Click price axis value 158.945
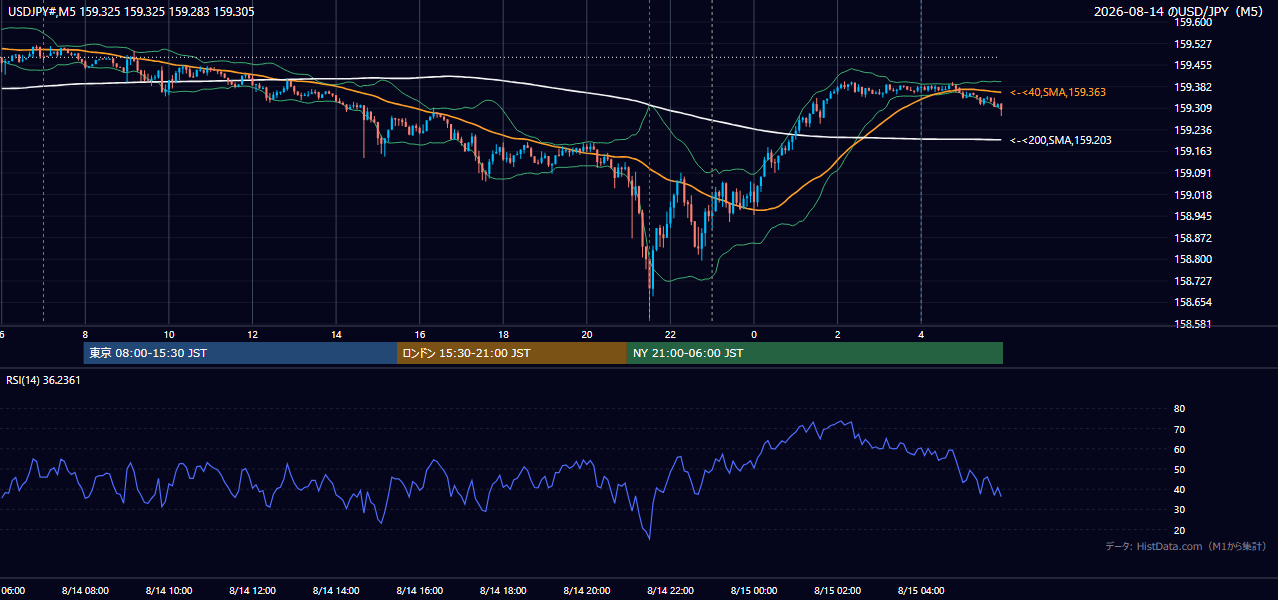 (1193, 216)
